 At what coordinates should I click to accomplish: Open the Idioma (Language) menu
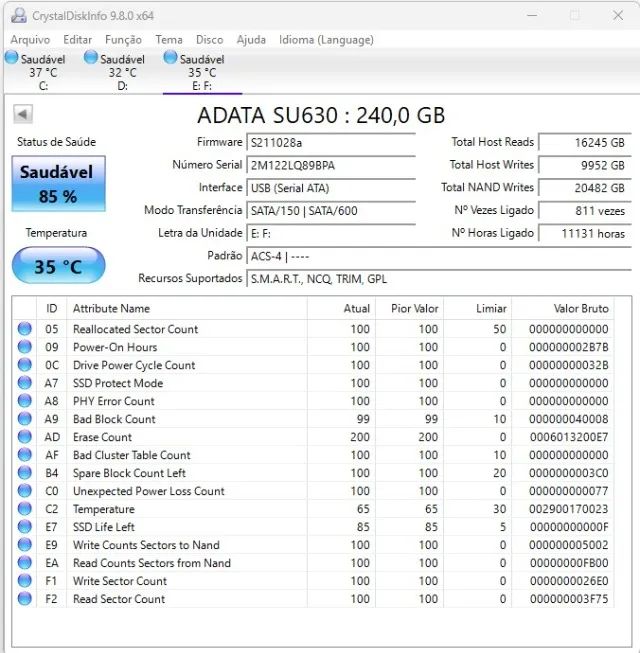tap(326, 40)
